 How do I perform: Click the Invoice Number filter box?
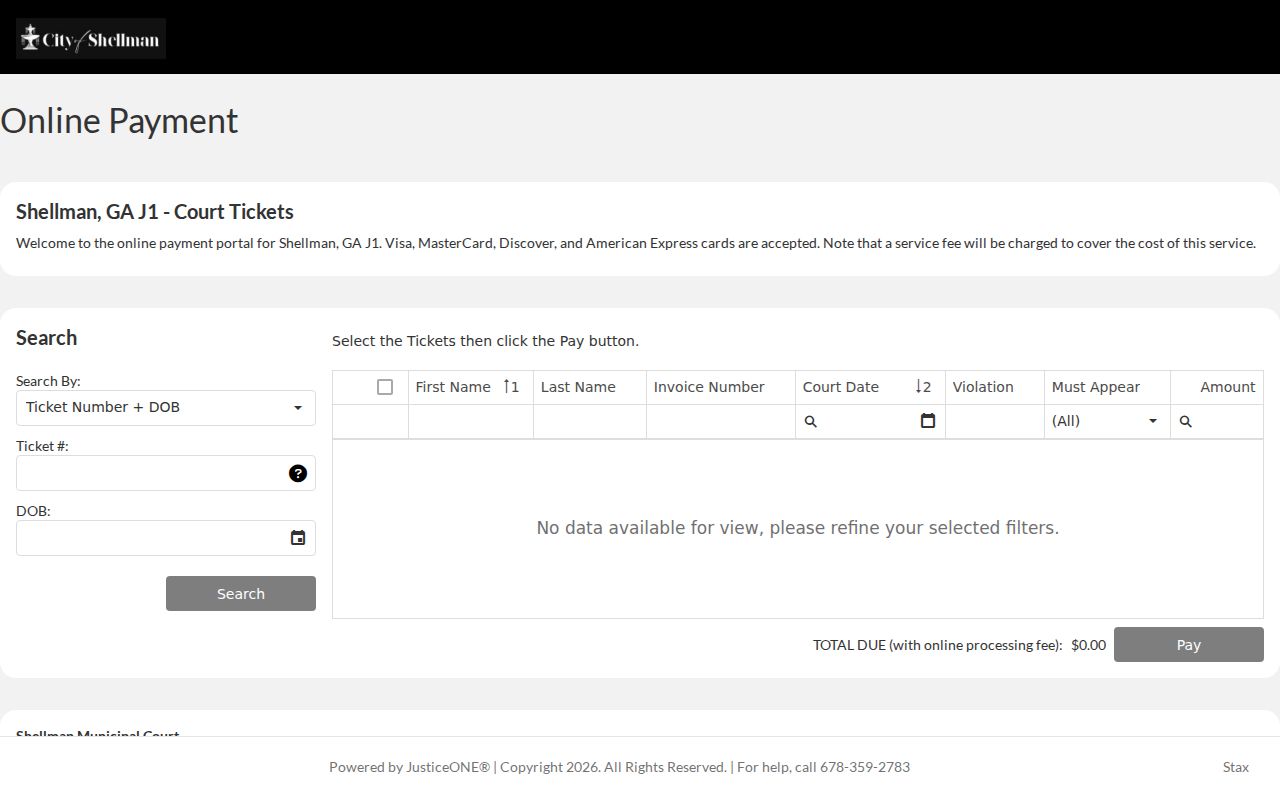pyautogui.click(x=721, y=422)
